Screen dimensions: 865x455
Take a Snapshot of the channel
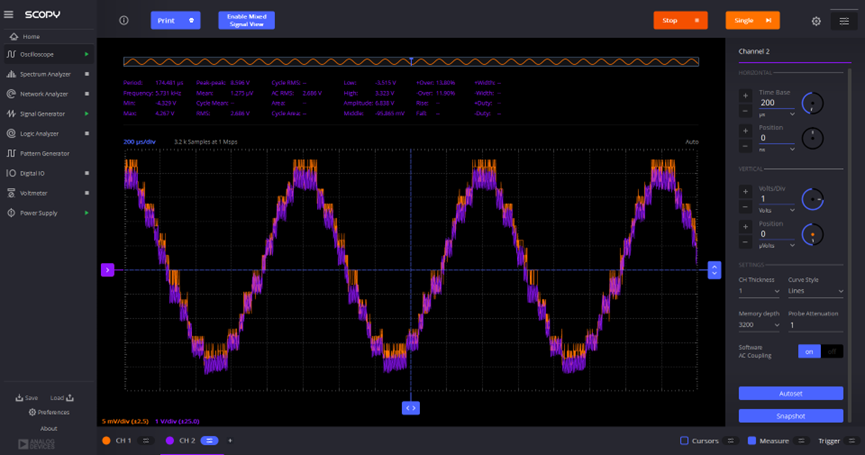[x=791, y=416]
